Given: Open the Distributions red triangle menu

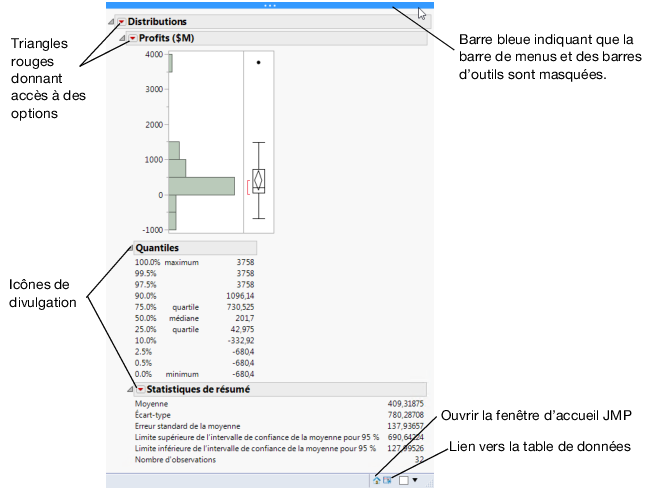Looking at the screenshot, I should coord(121,21).
